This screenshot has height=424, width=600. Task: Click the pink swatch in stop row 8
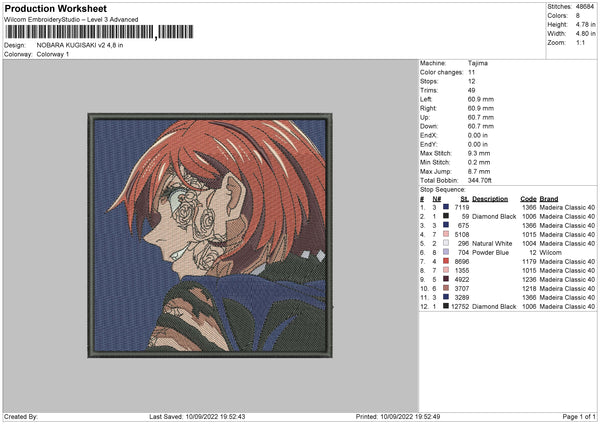[x=446, y=270]
